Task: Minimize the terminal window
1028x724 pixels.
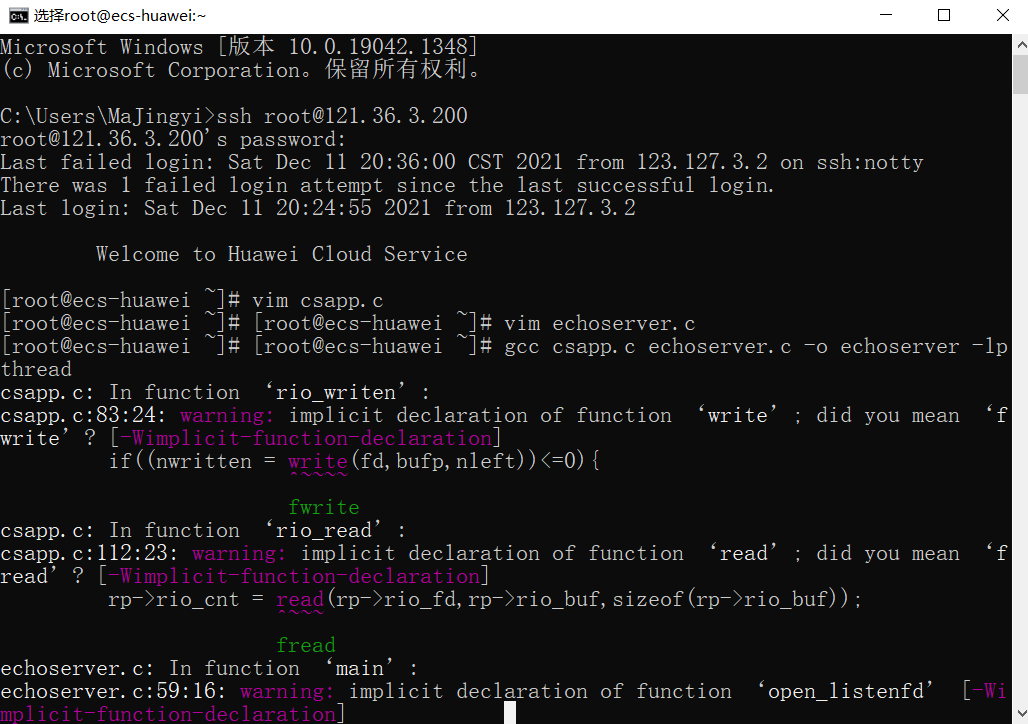Action: tap(886, 15)
